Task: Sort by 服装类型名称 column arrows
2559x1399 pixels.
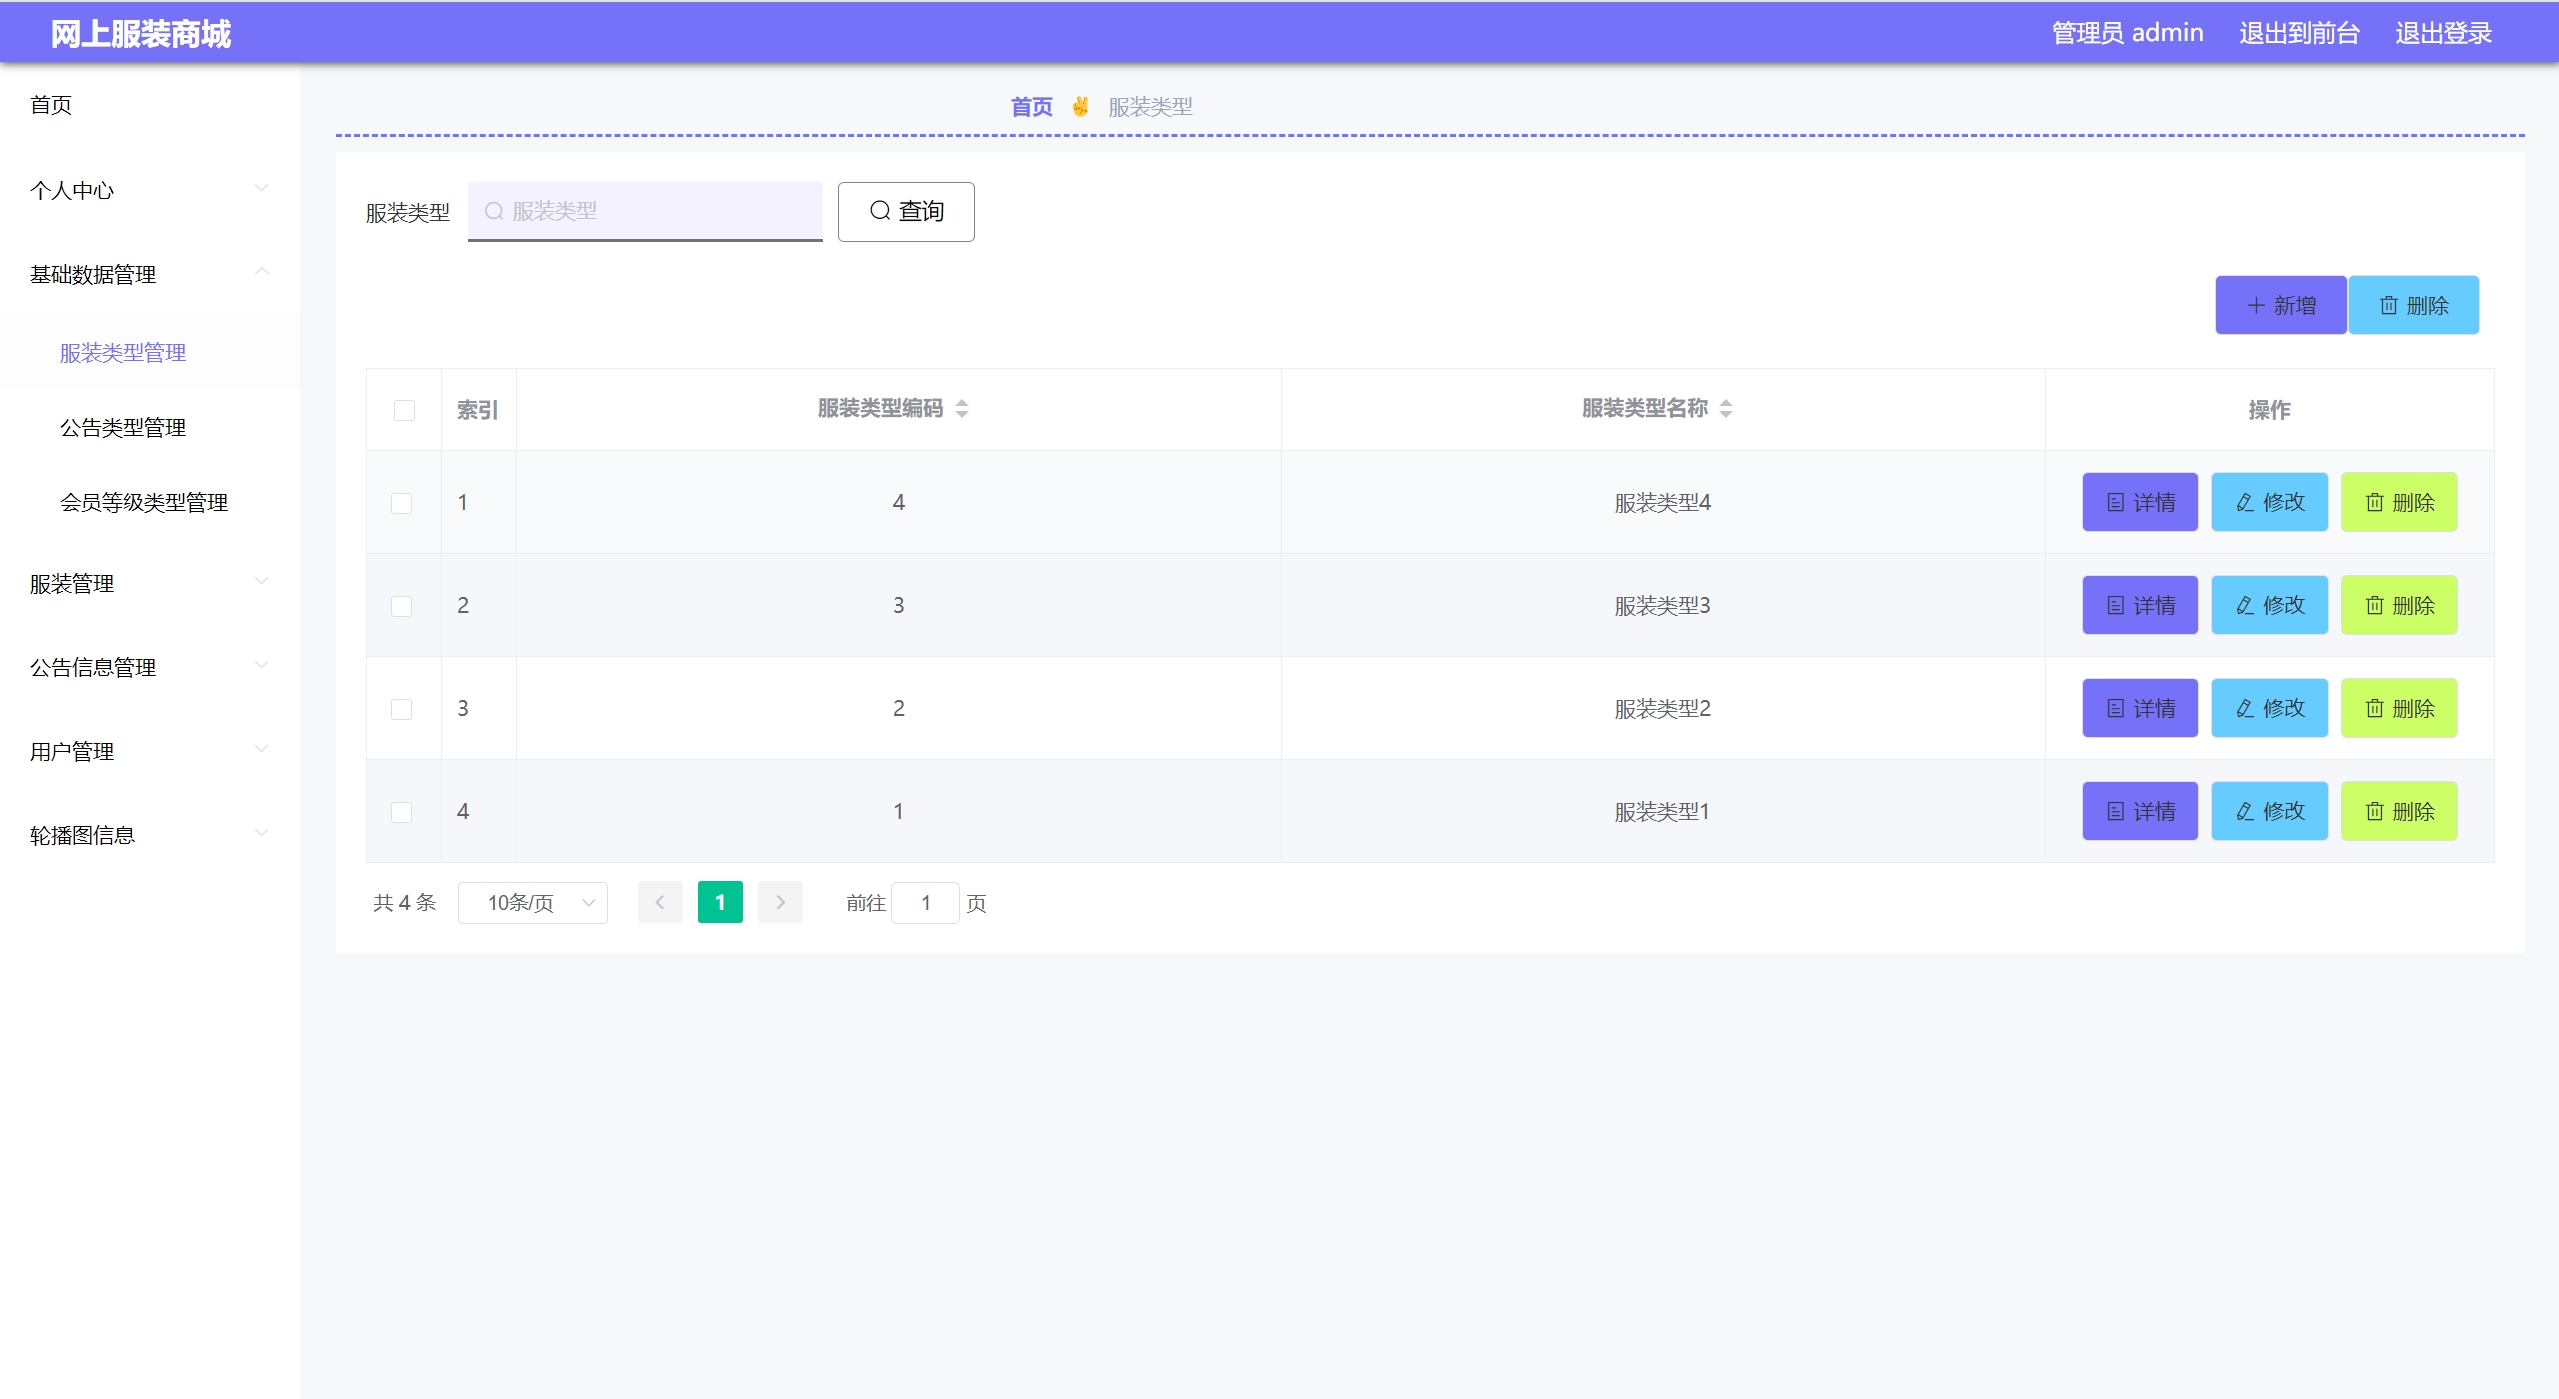Action: tap(1725, 408)
